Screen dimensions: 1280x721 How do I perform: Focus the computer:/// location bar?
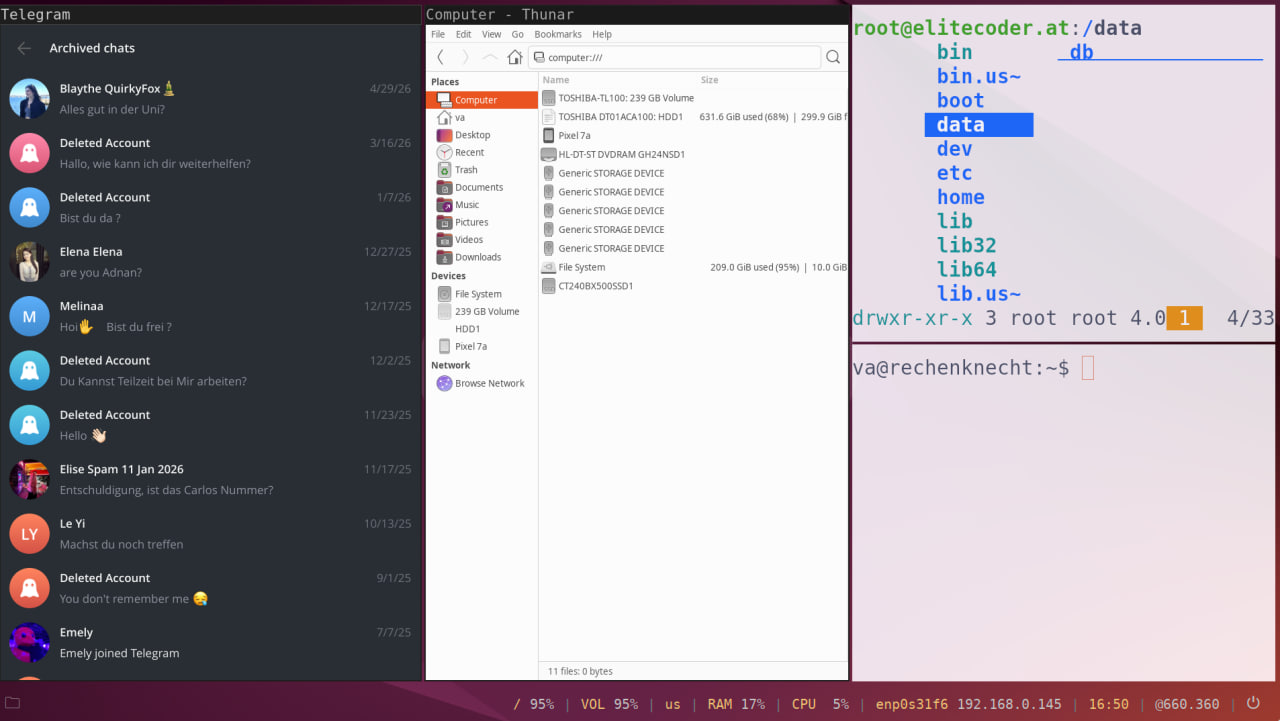[674, 57]
